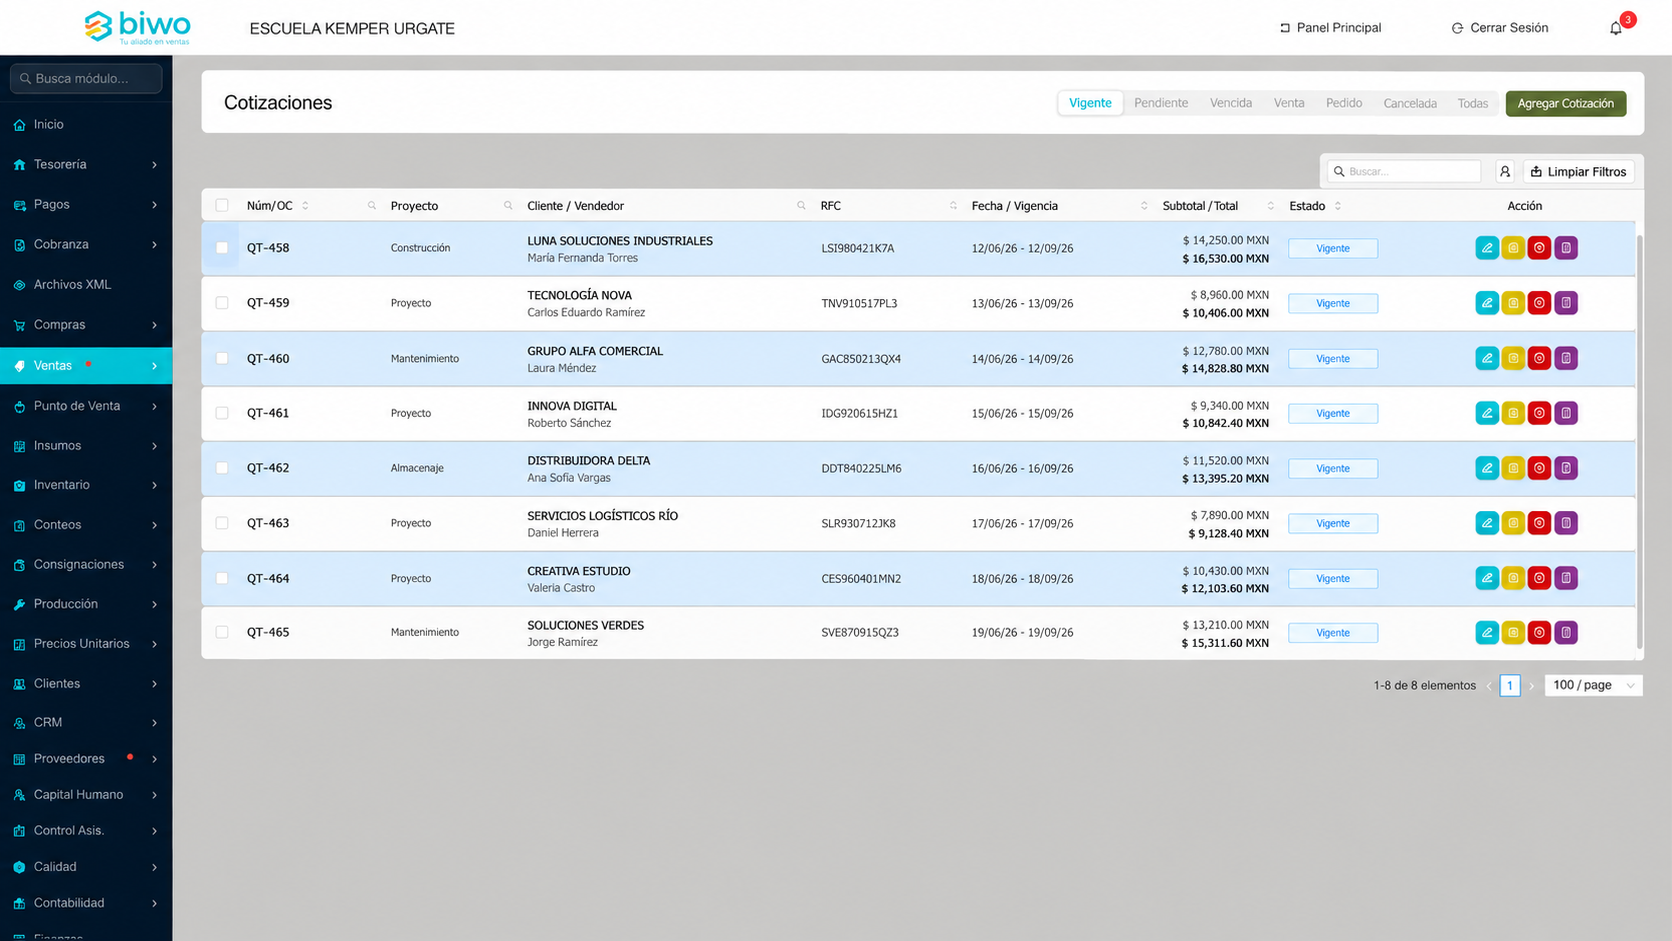Expand the Tesorería sidebar menu
Image resolution: width=1672 pixels, height=941 pixels.
[x=86, y=164]
